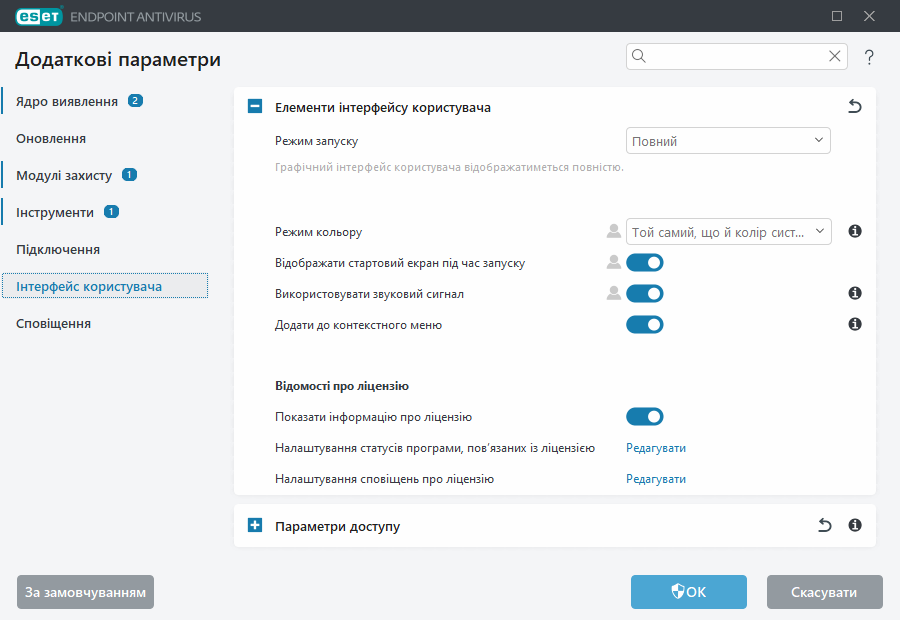Click the 'Графічний інтерфейс користувача відображатиметься повністю' hint text
This screenshot has height=620, width=900.
pyautogui.click(x=449, y=167)
